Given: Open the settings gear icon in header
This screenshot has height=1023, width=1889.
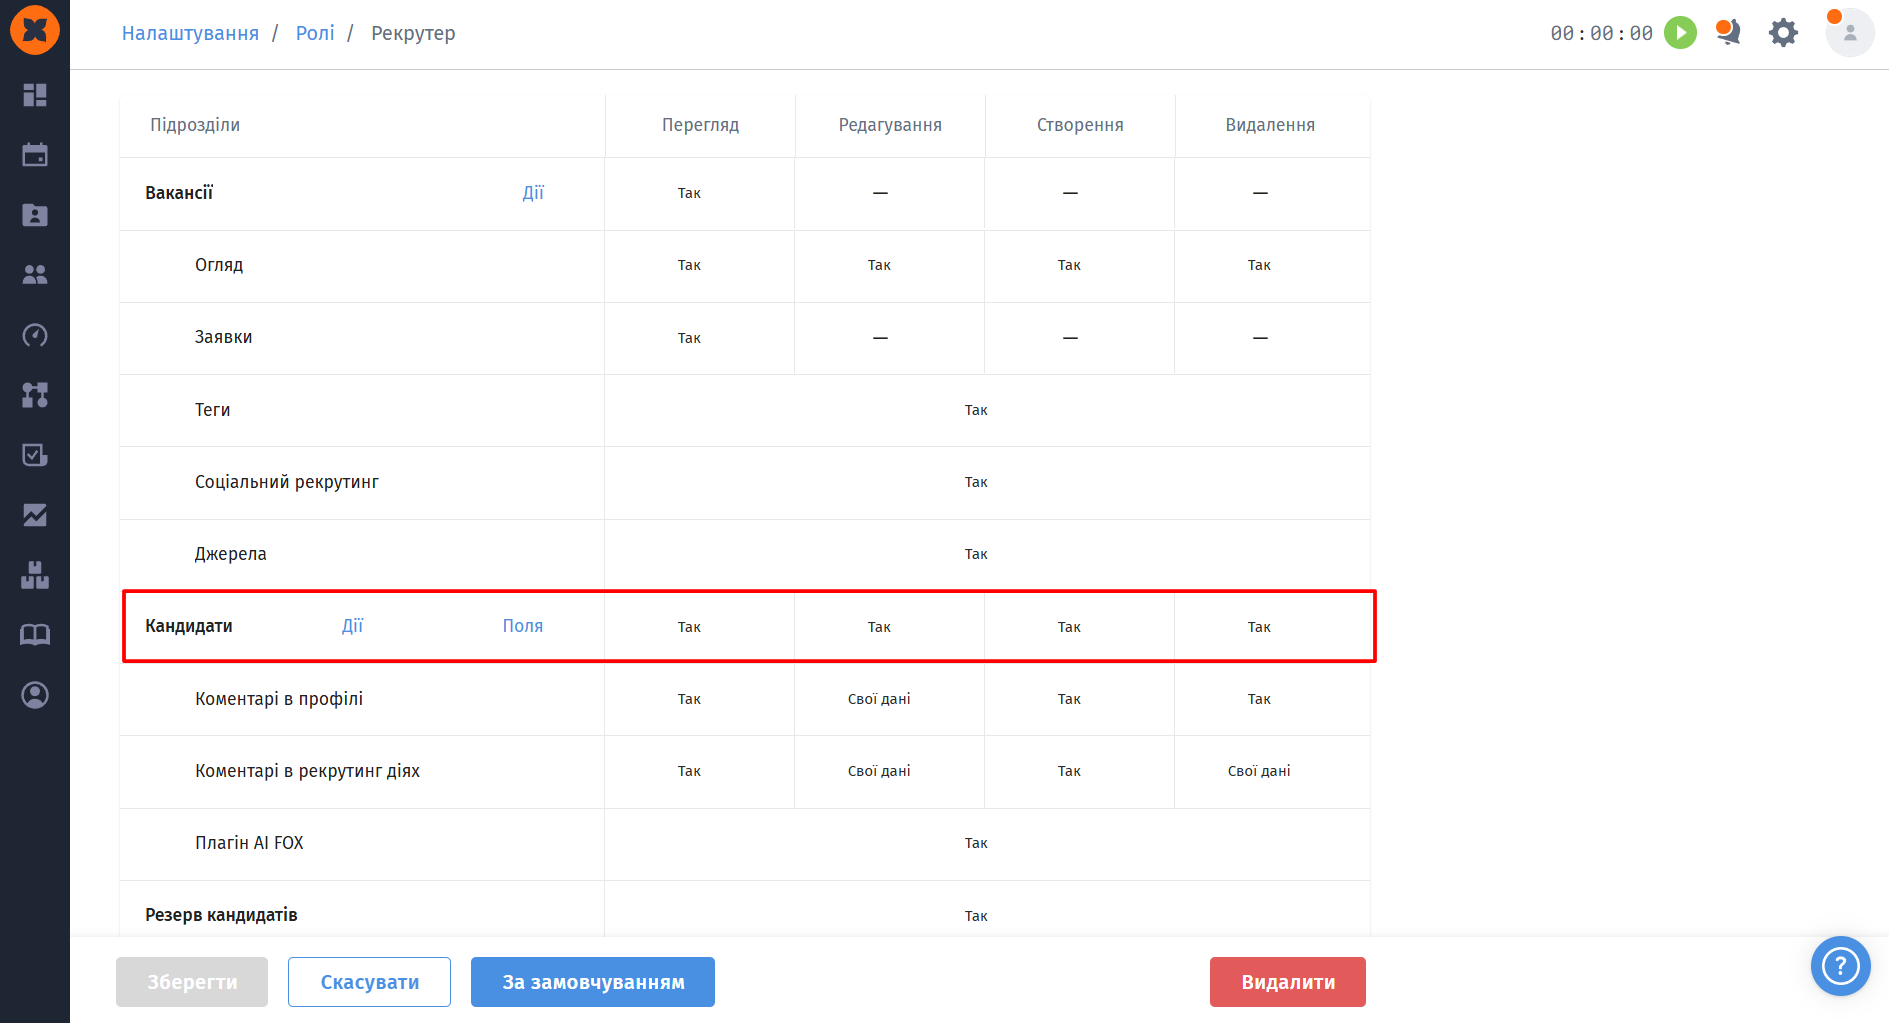Looking at the screenshot, I should (1783, 33).
